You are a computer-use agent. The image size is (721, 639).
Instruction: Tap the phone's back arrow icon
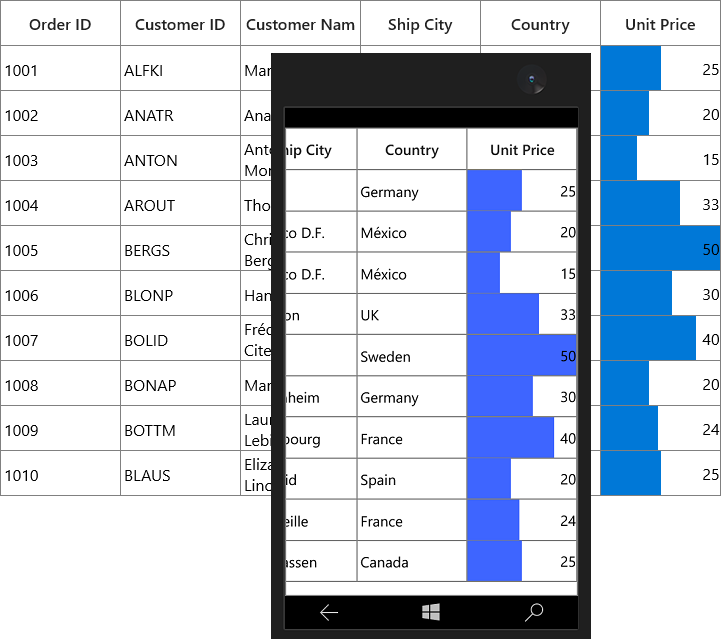tap(329, 612)
